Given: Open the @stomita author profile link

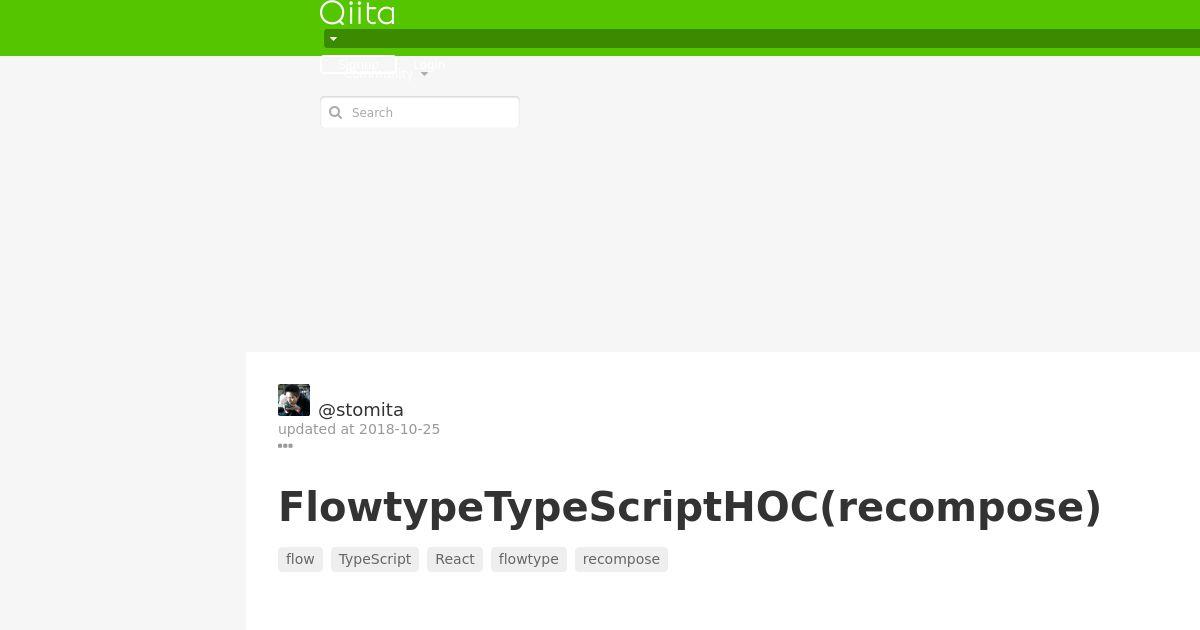Looking at the screenshot, I should [x=361, y=410].
